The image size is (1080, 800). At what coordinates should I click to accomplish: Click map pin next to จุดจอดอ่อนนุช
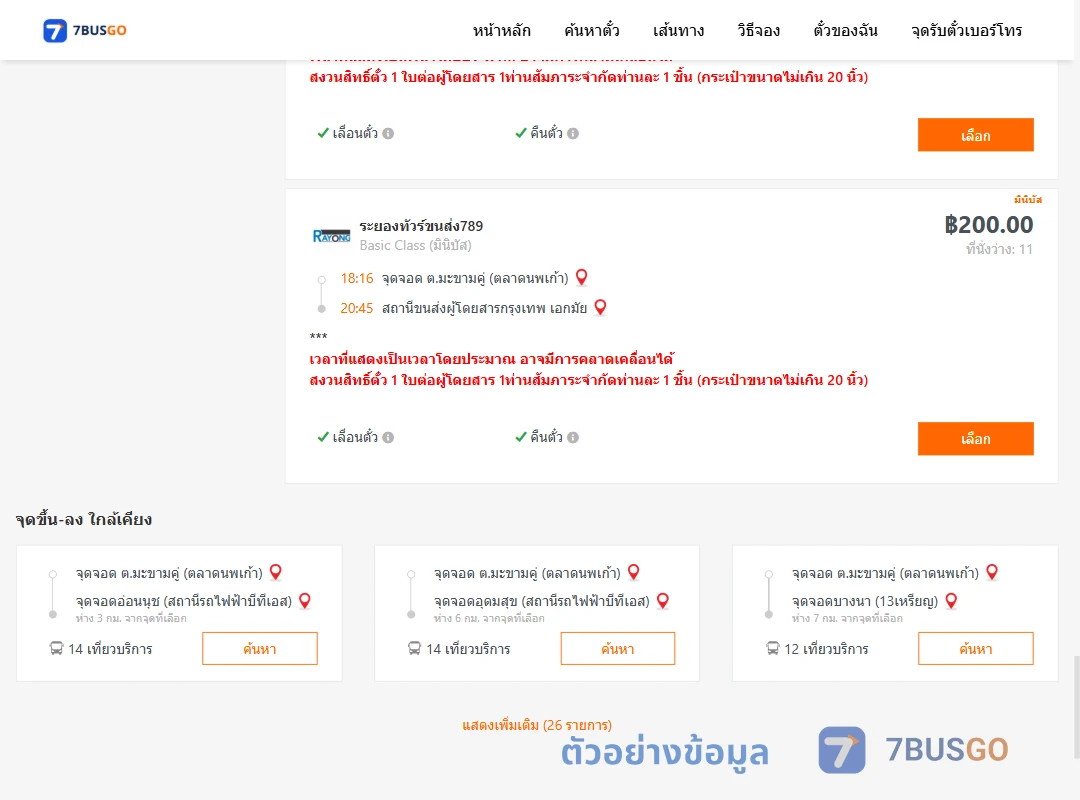(x=305, y=601)
